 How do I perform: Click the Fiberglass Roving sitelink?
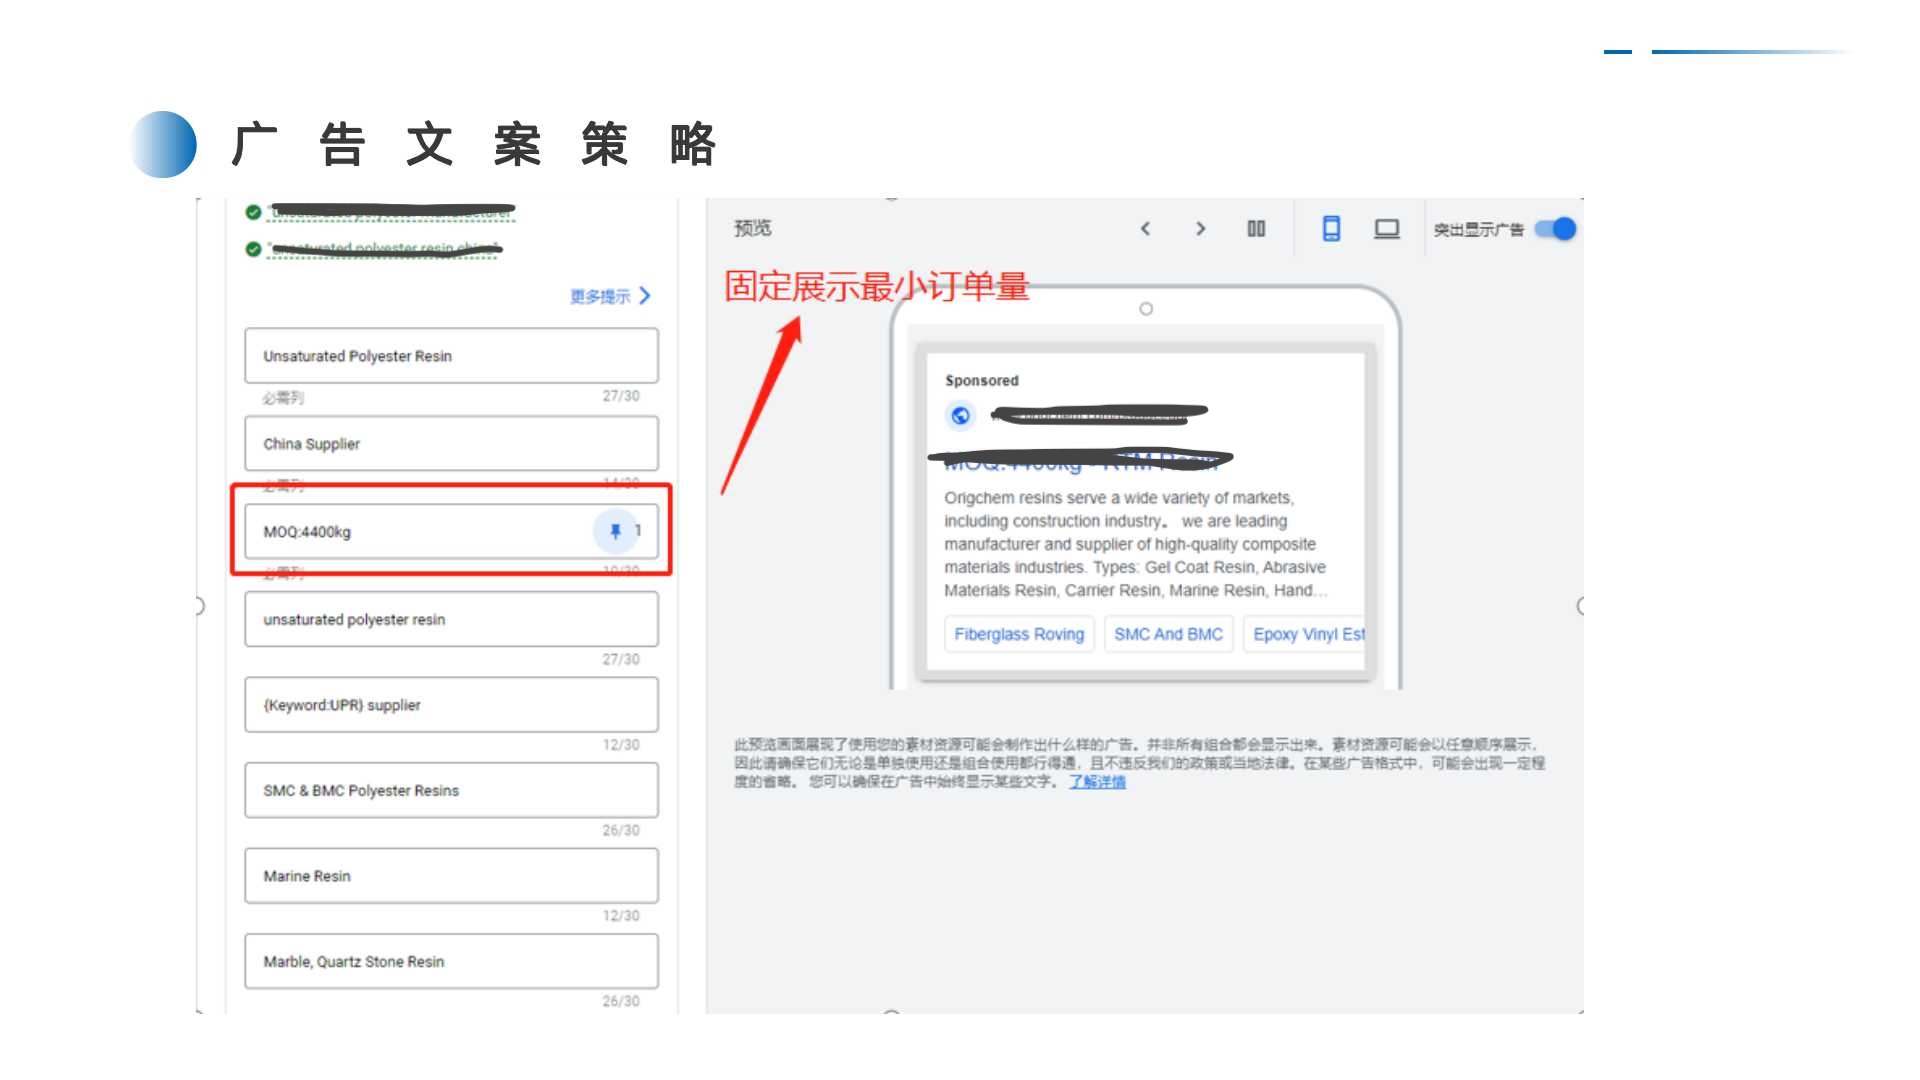tap(1018, 634)
